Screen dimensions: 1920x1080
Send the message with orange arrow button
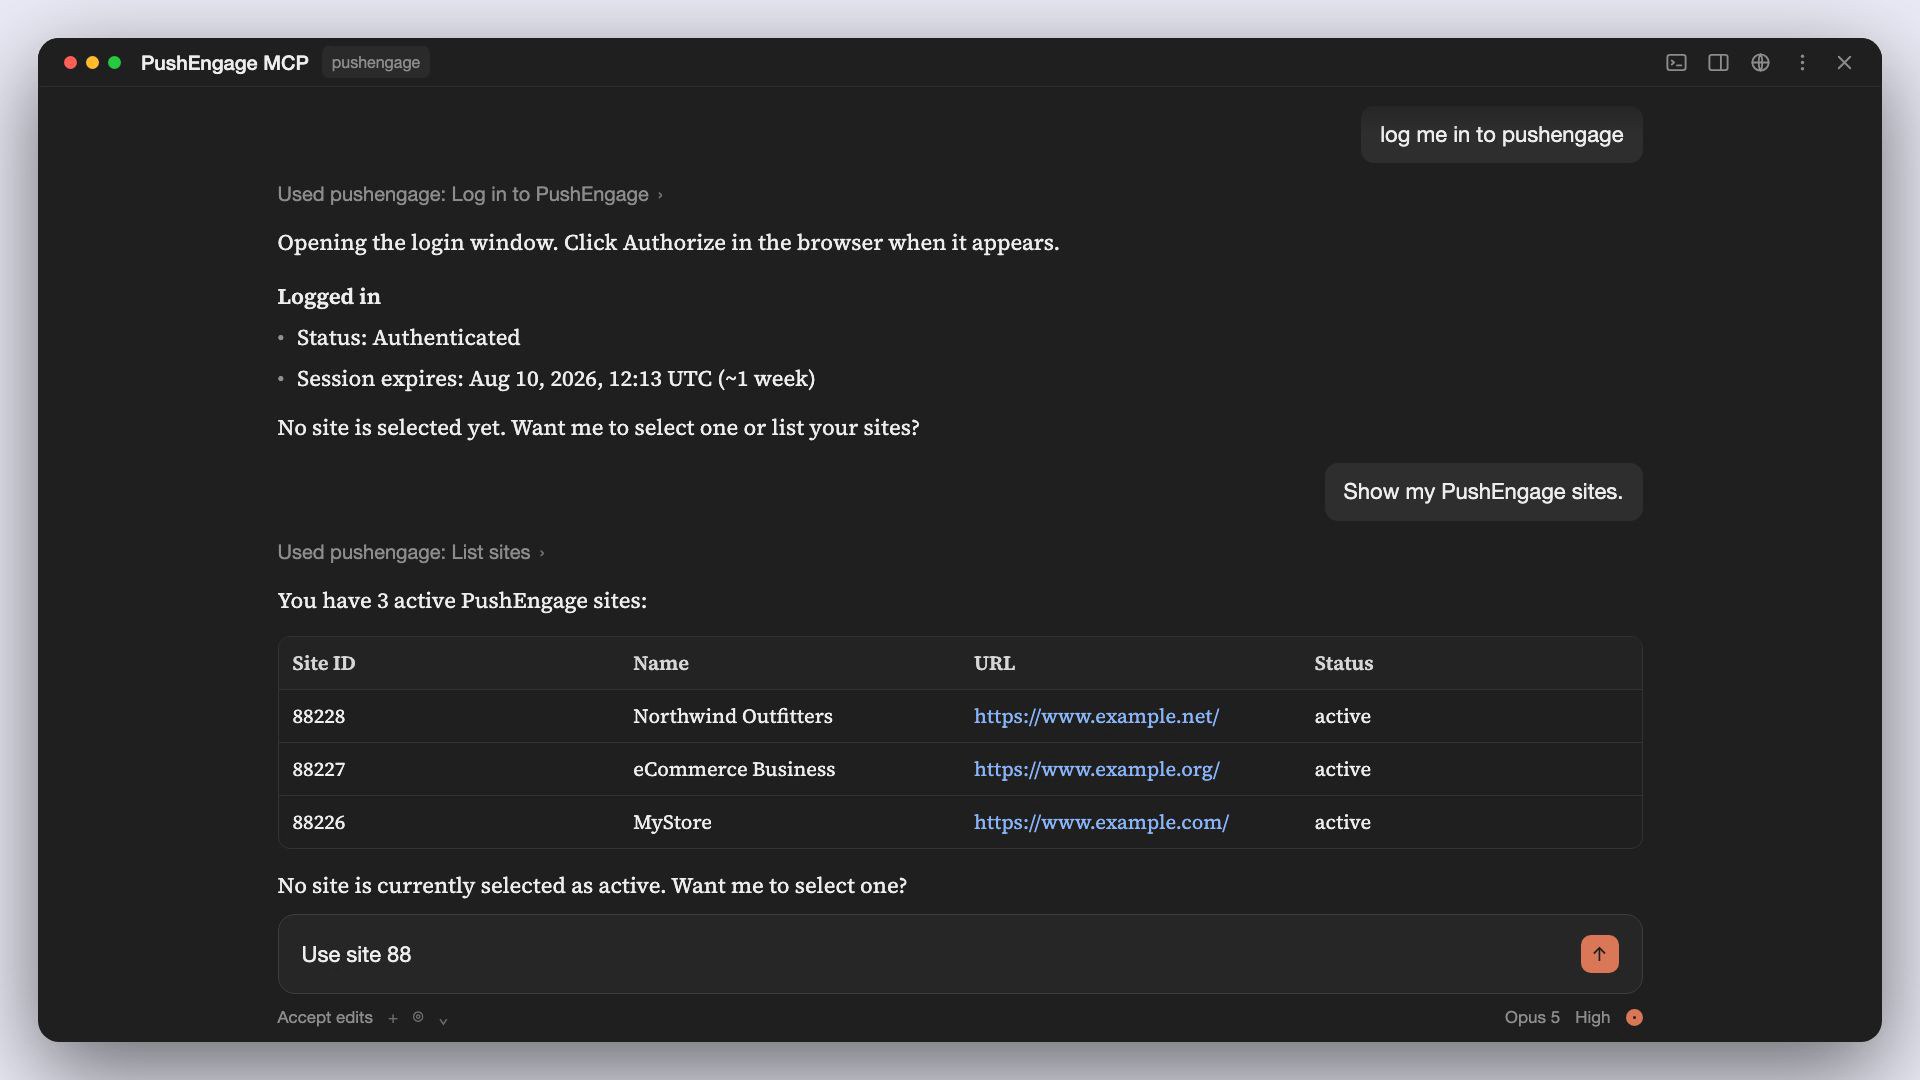pyautogui.click(x=1599, y=954)
